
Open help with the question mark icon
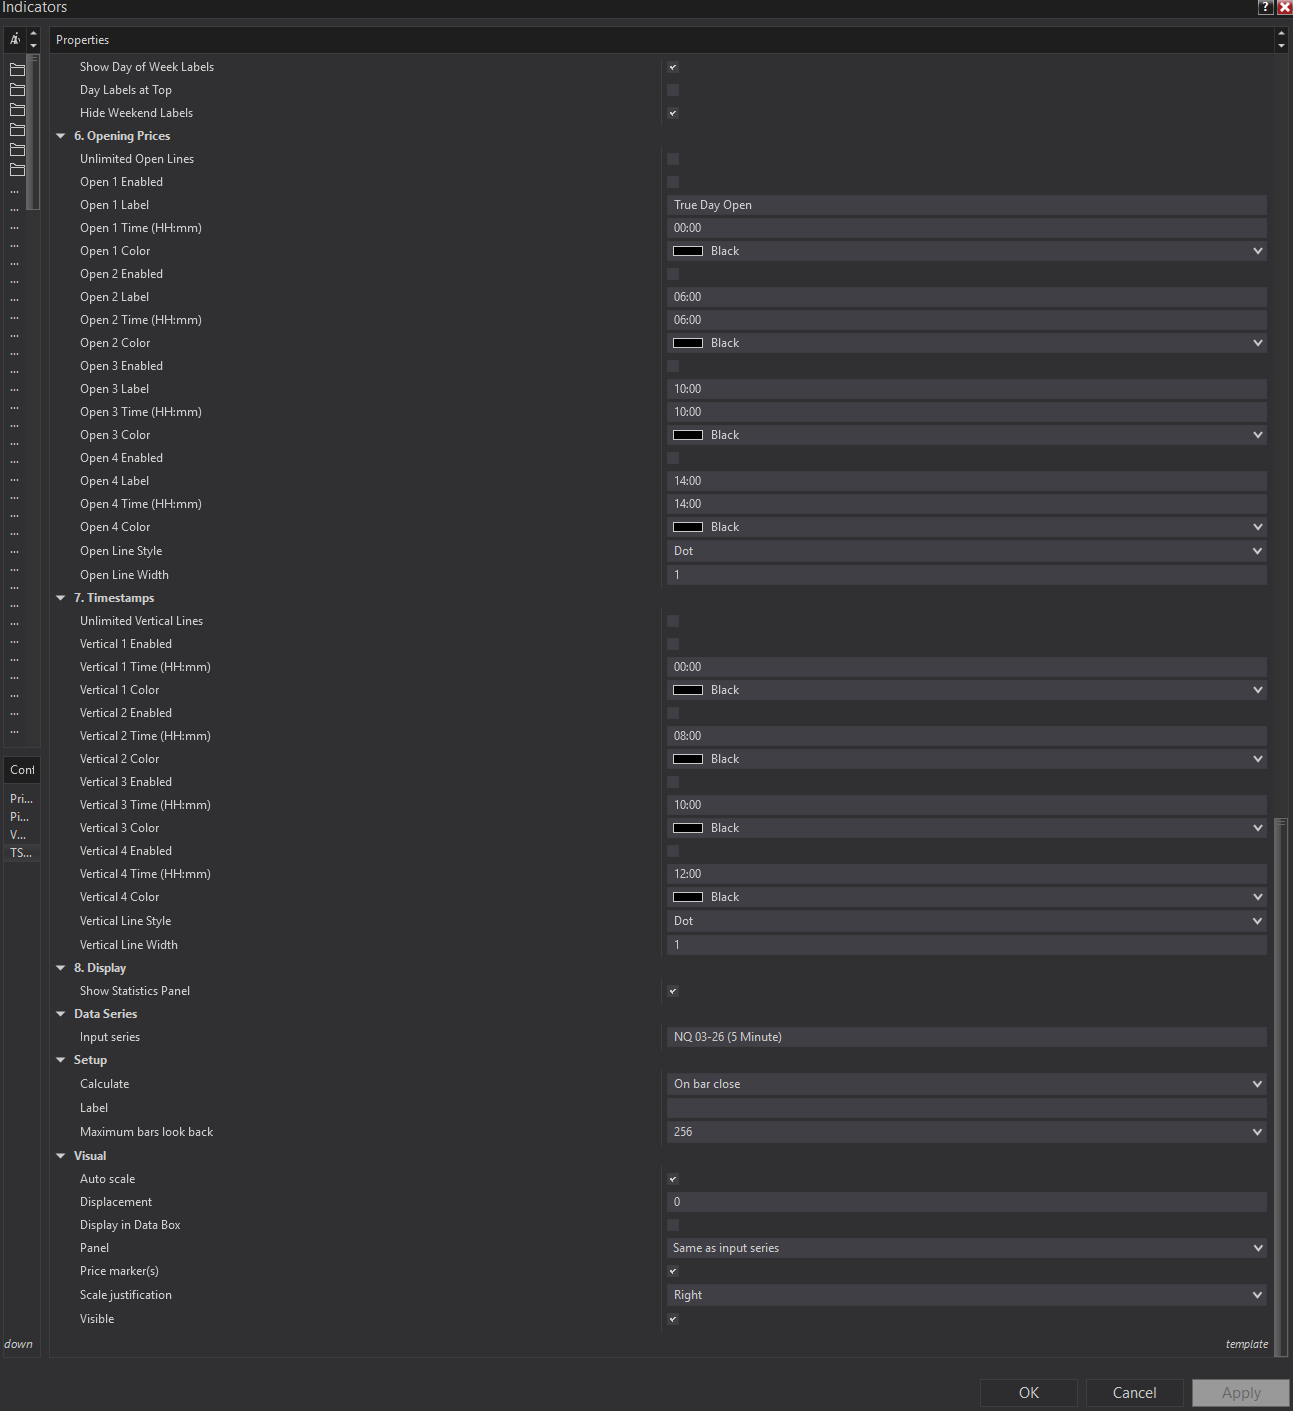(1266, 7)
